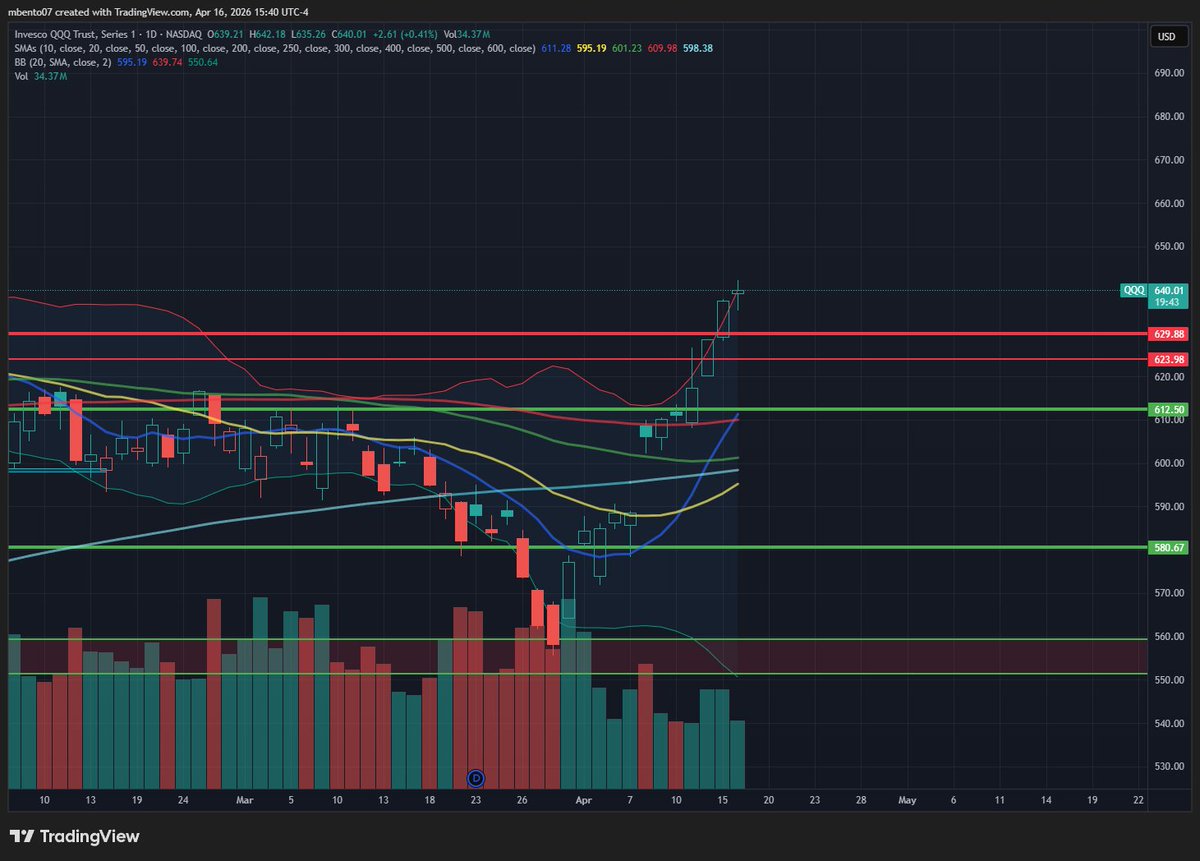Click the 590.00 price axis label
1200x861 pixels.
pyautogui.click(x=1168, y=507)
